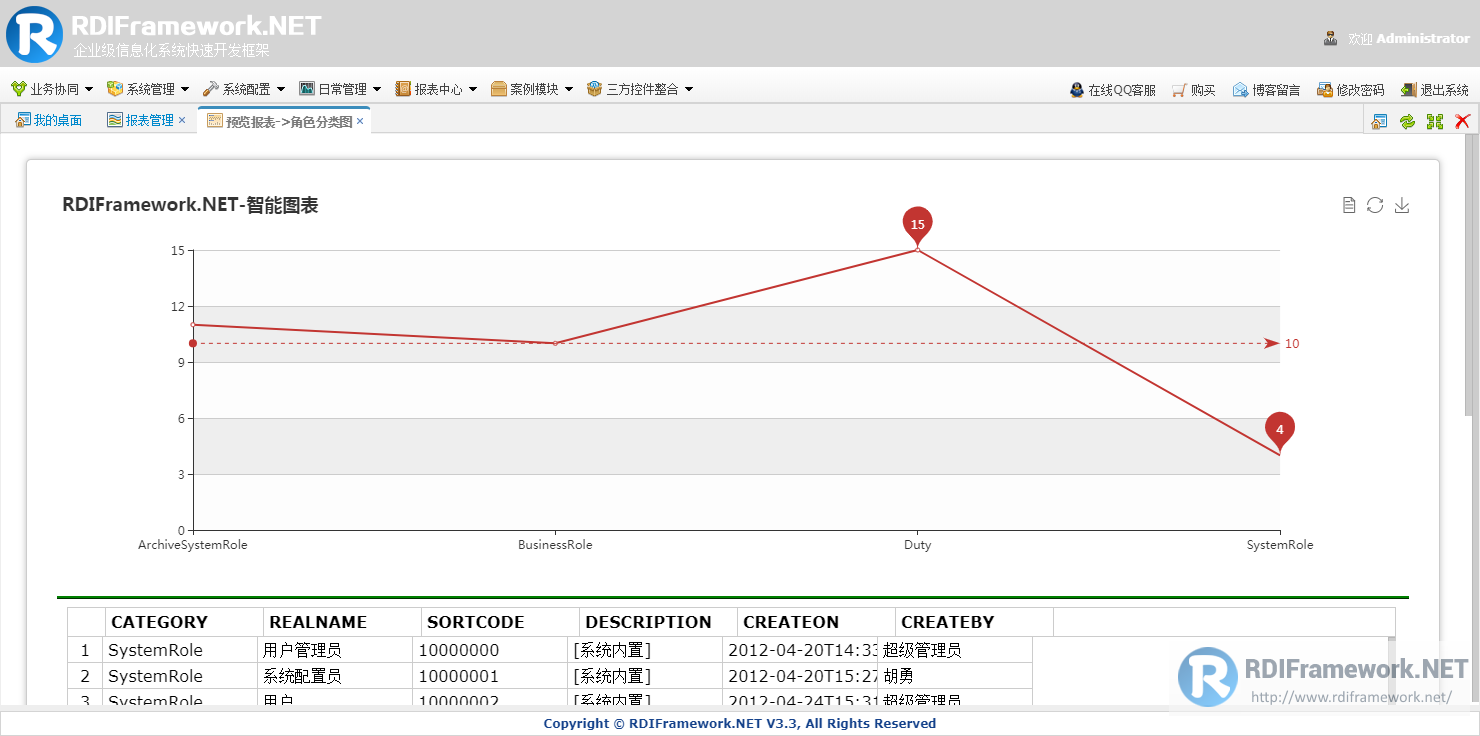Screen dimensions: 1480x736
Task: Click the BusinessRole data point on line
Action: click(555, 343)
